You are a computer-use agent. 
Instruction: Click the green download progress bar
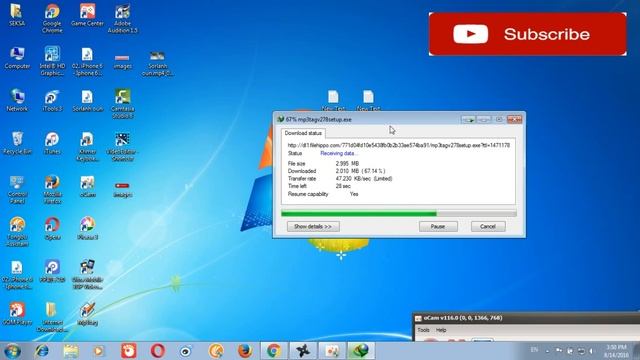coord(399,213)
